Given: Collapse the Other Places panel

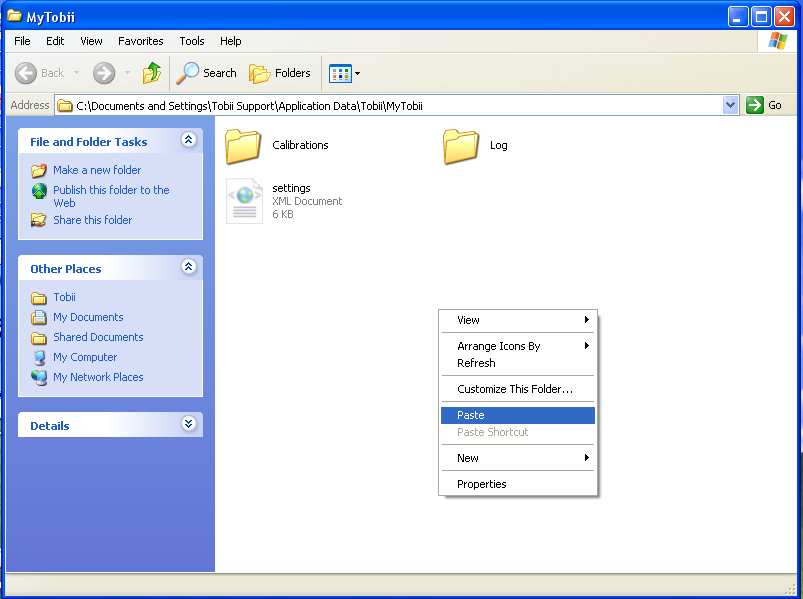Looking at the screenshot, I should click(188, 267).
